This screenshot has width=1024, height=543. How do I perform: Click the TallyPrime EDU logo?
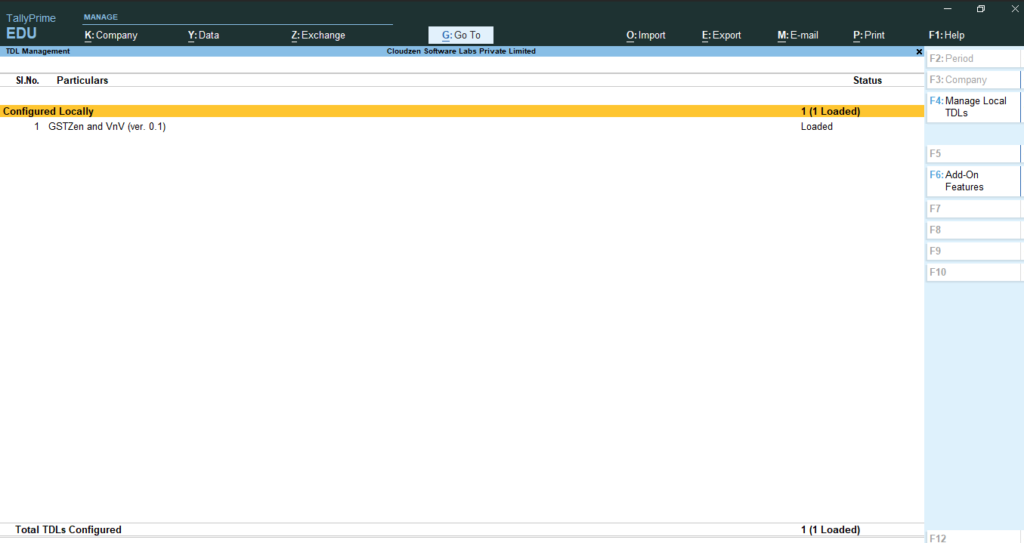[x=31, y=27]
